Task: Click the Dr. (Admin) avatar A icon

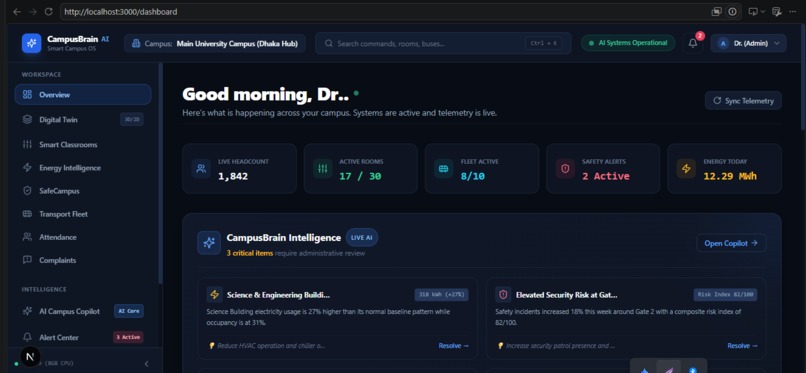Action: point(723,44)
